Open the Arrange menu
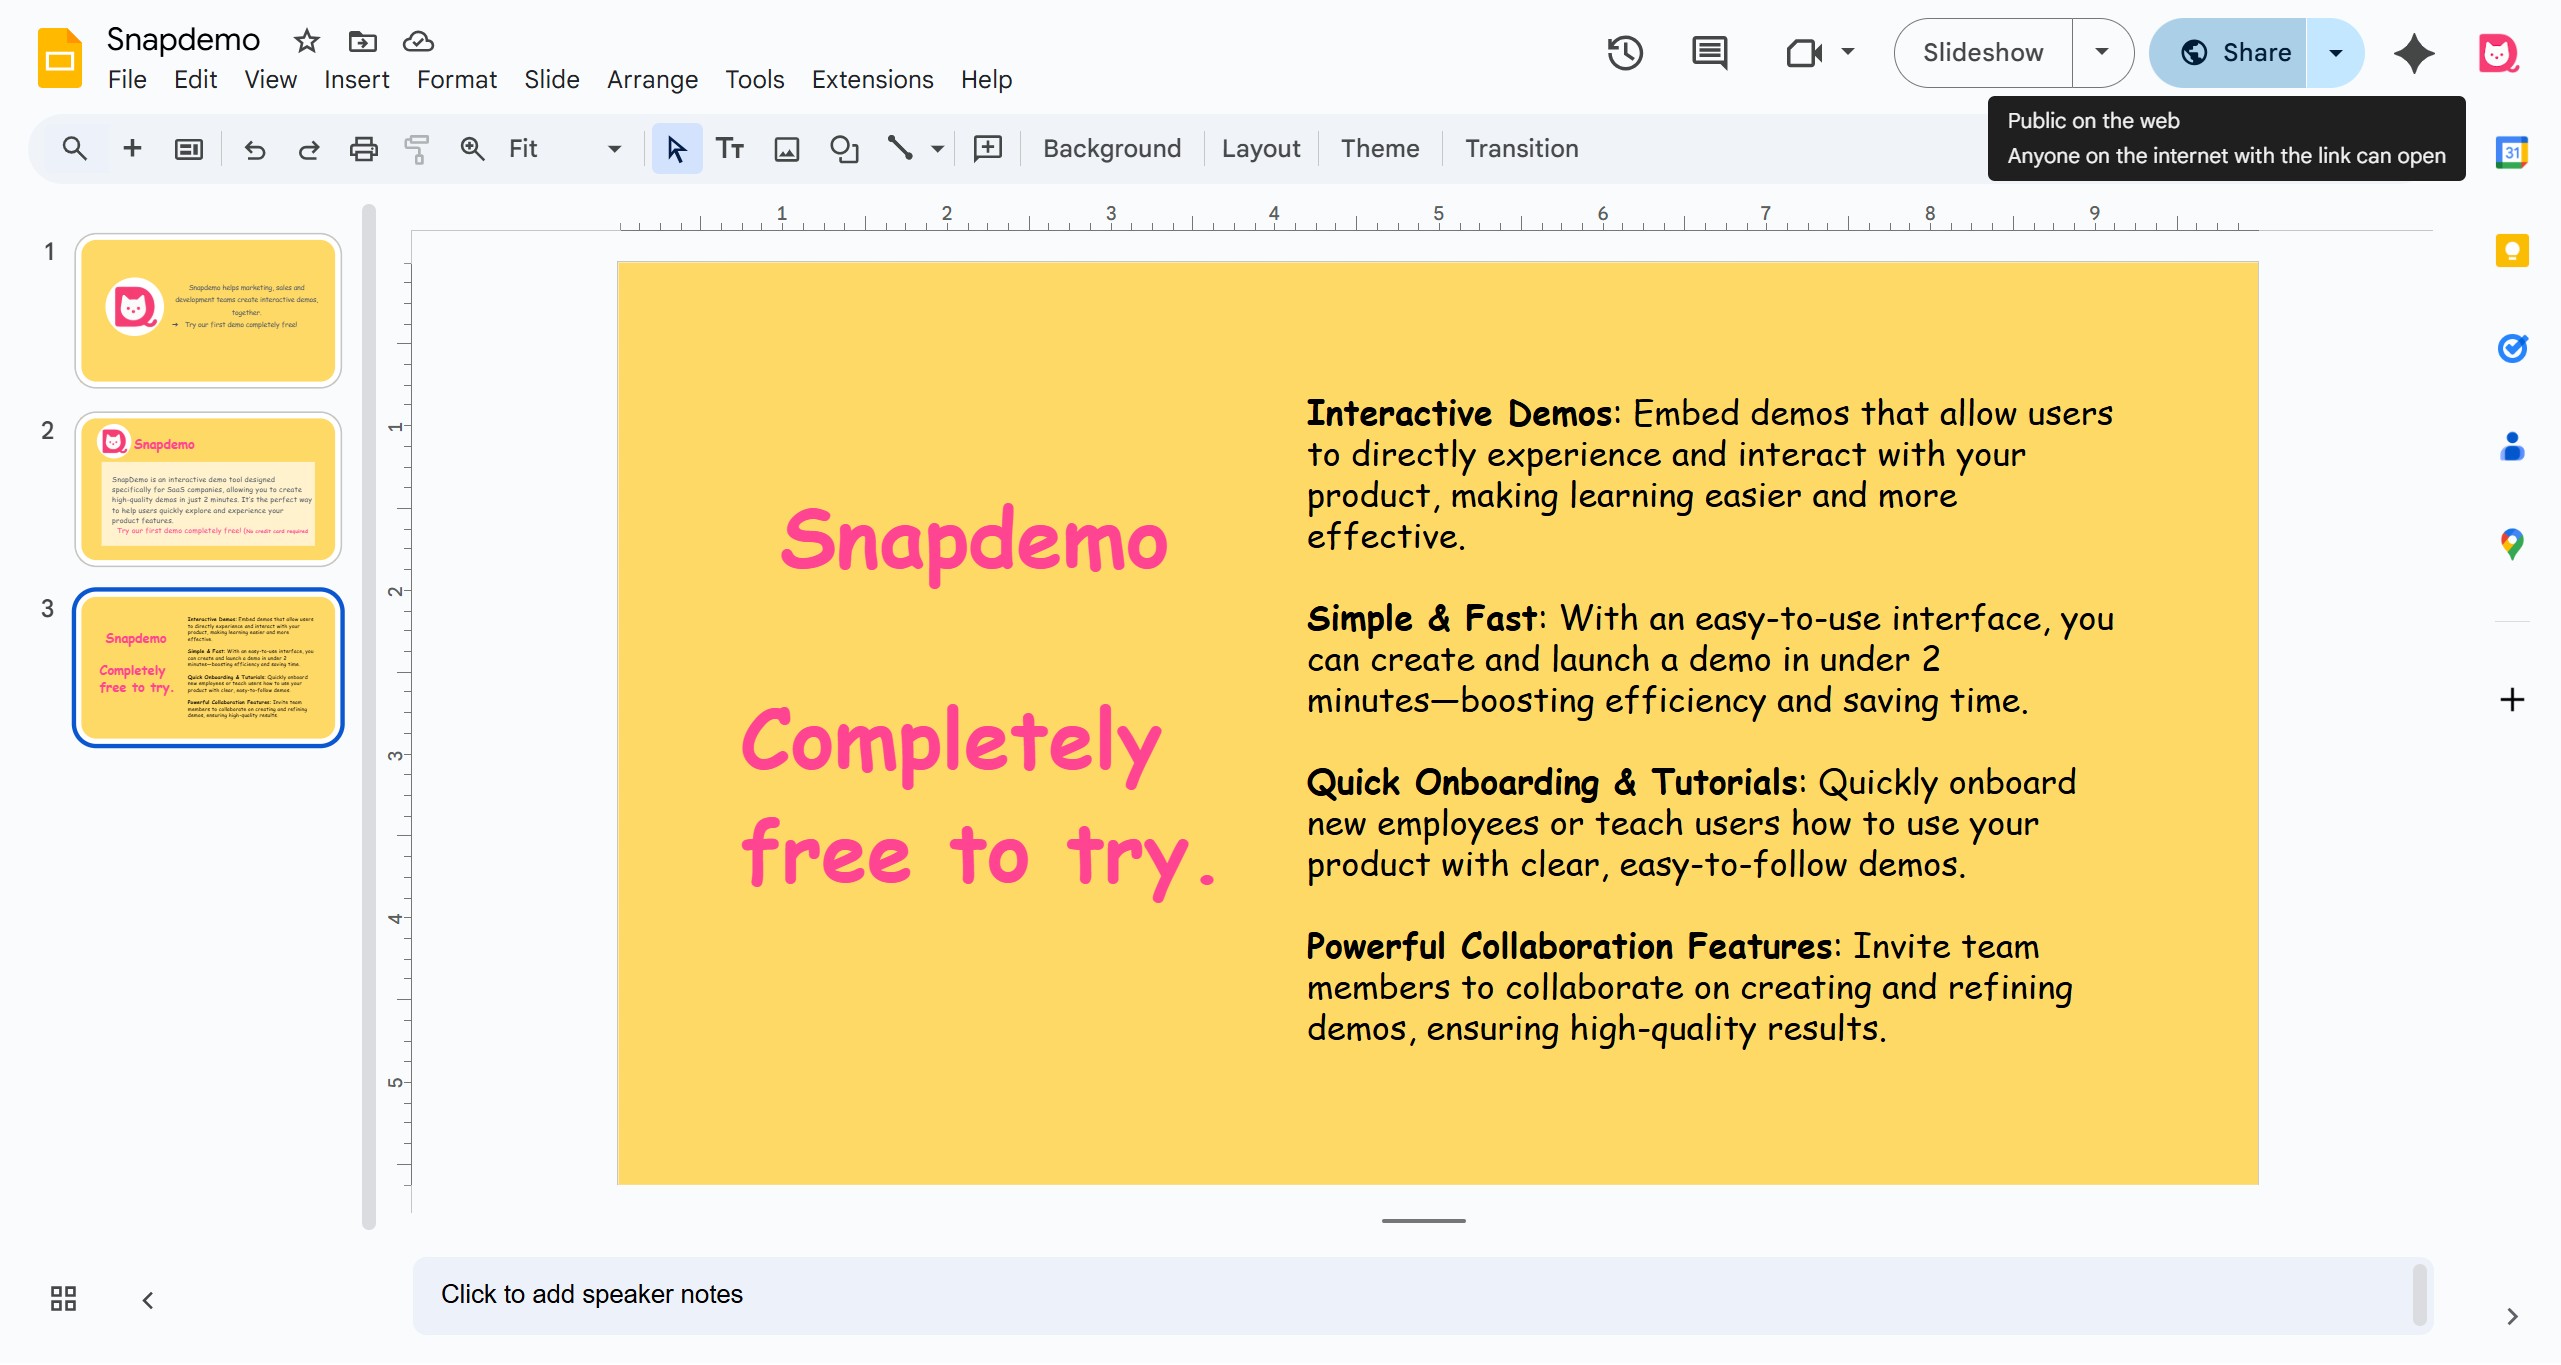 (x=652, y=79)
